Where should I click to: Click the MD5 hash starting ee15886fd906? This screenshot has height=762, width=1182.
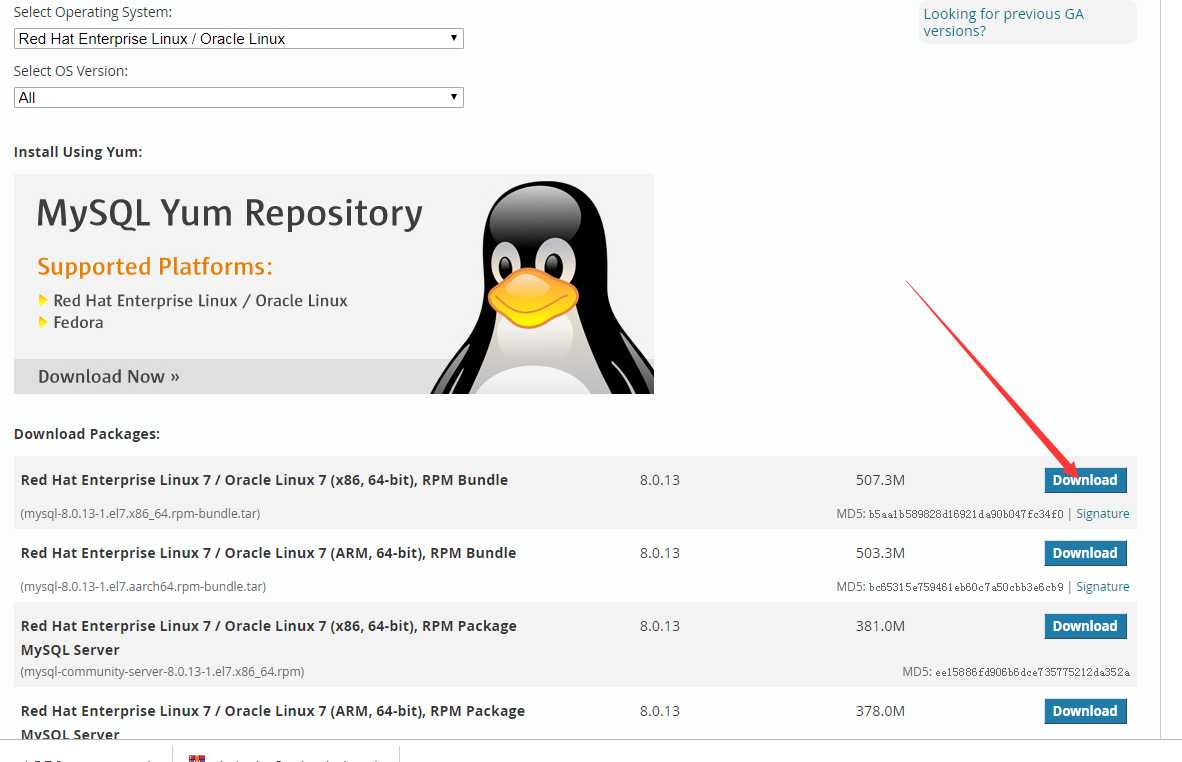pos(1032,672)
